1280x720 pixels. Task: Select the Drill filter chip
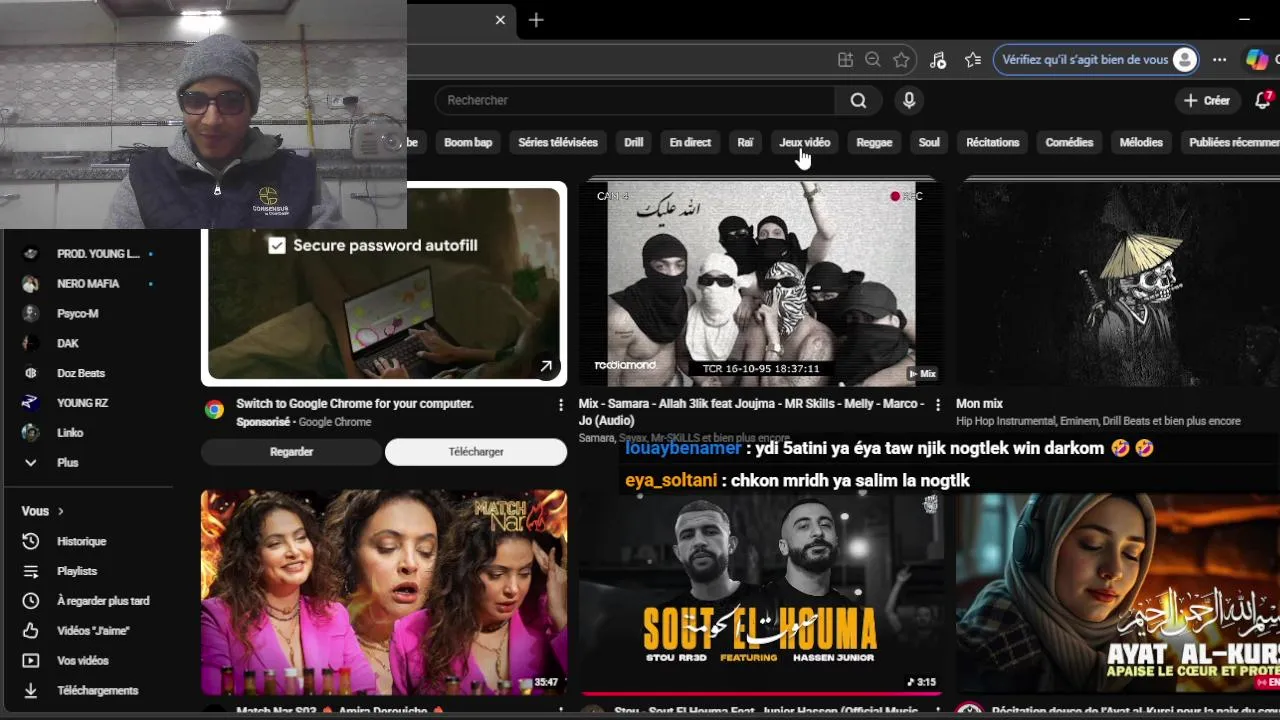(x=634, y=142)
